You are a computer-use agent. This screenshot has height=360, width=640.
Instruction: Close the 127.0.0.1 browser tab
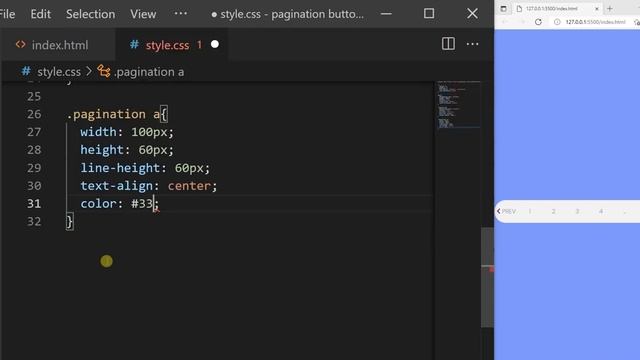[596, 9]
